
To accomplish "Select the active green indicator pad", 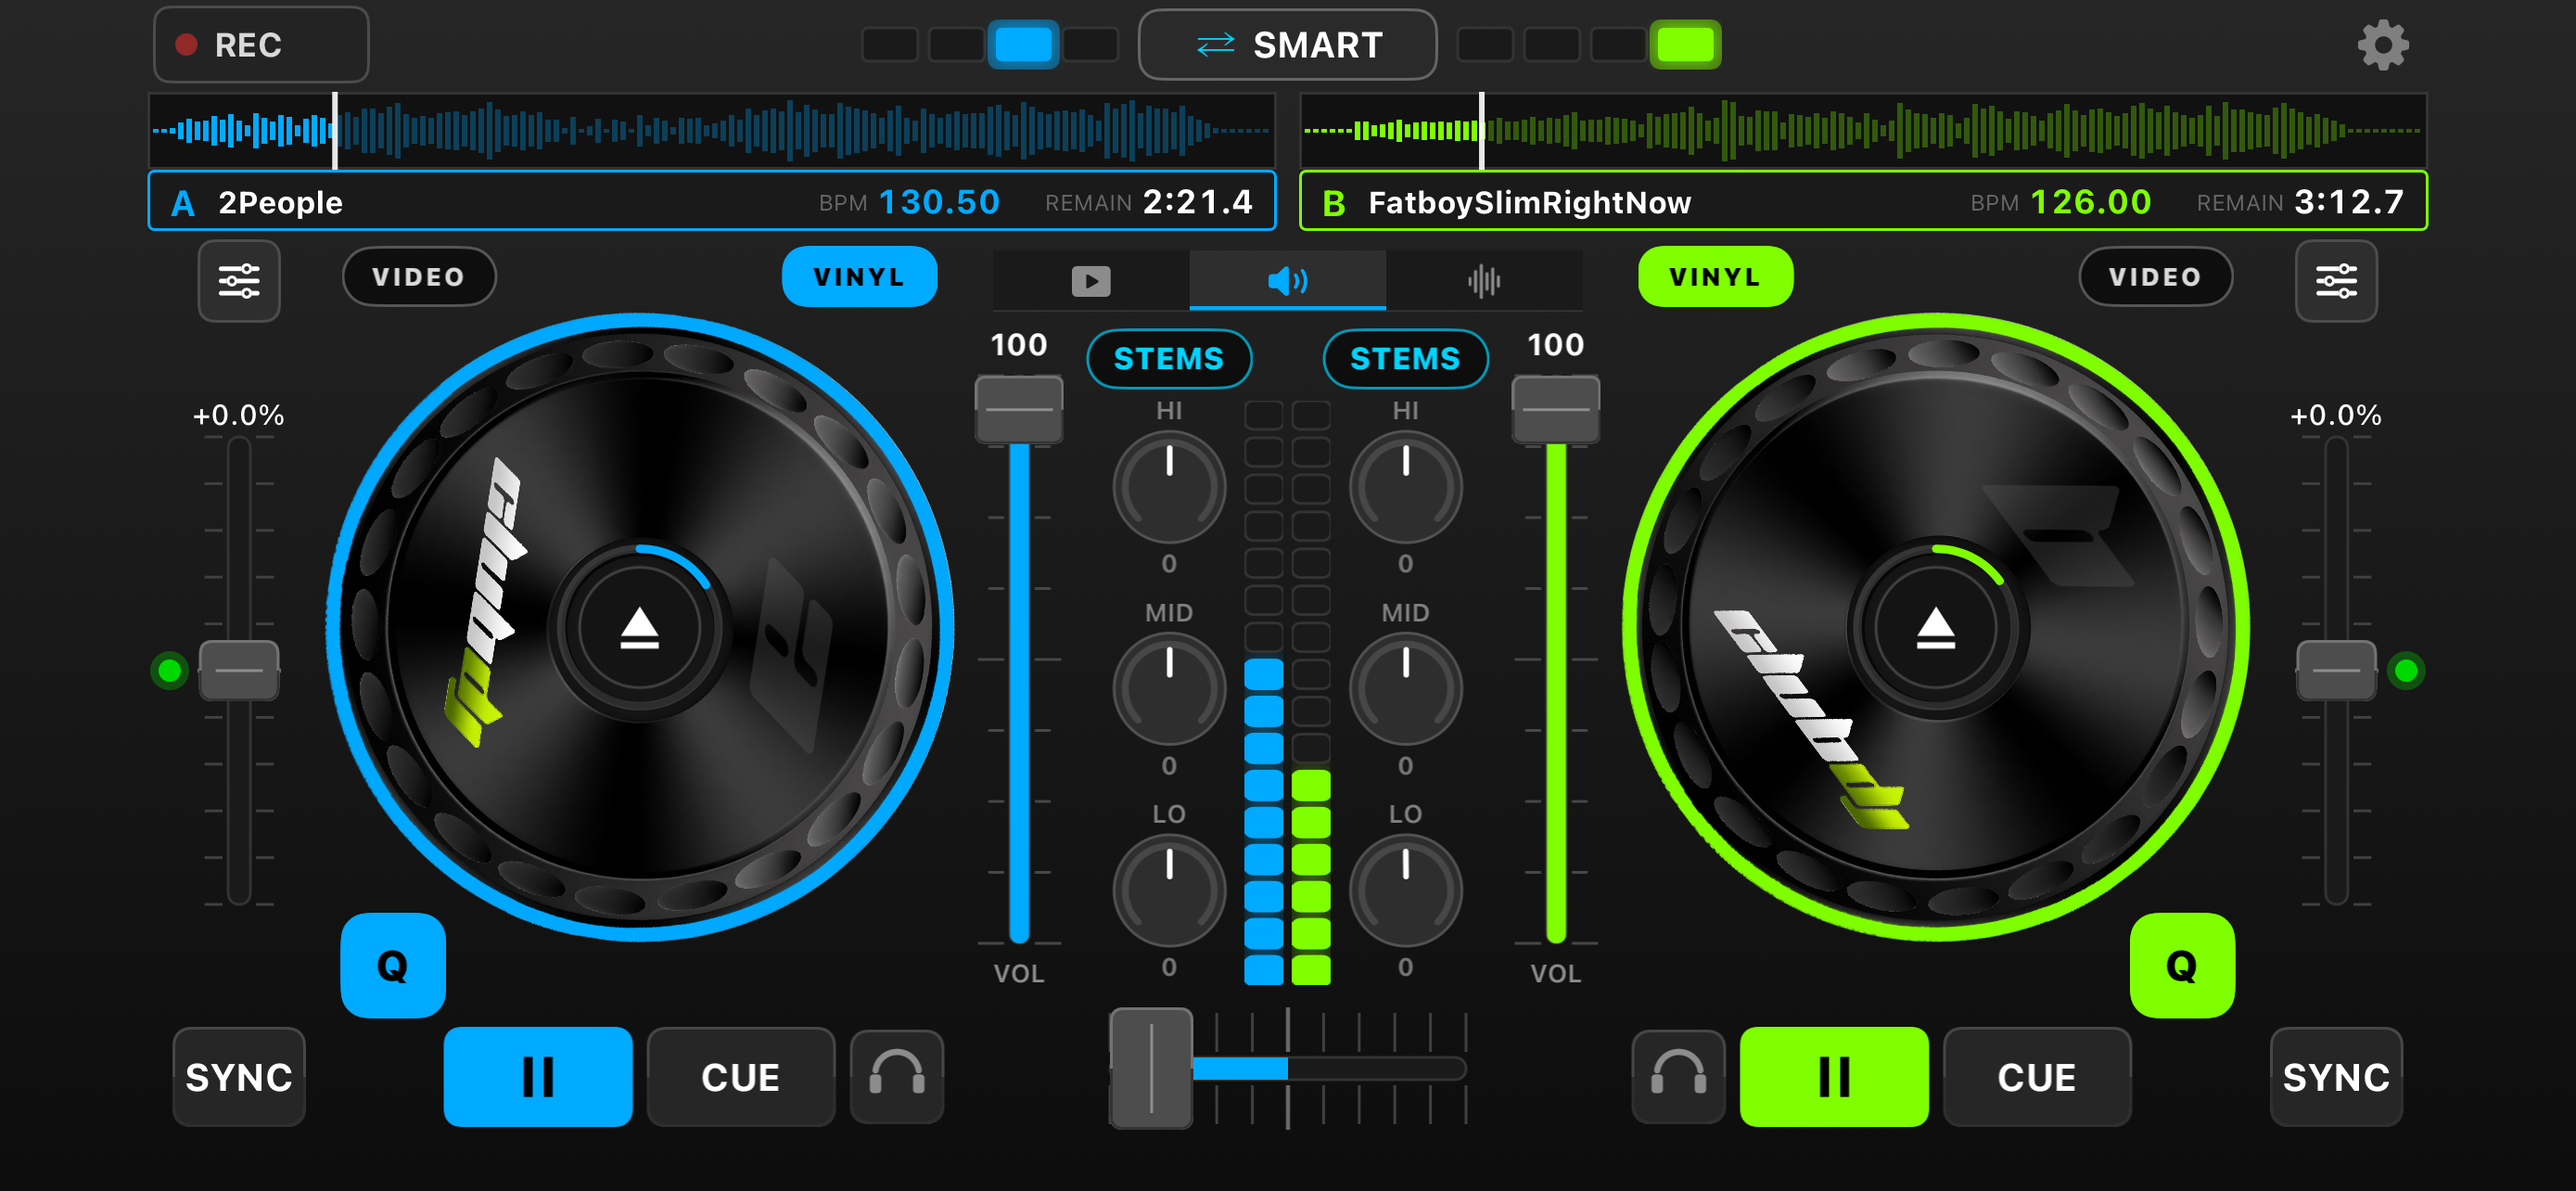I will (1685, 45).
